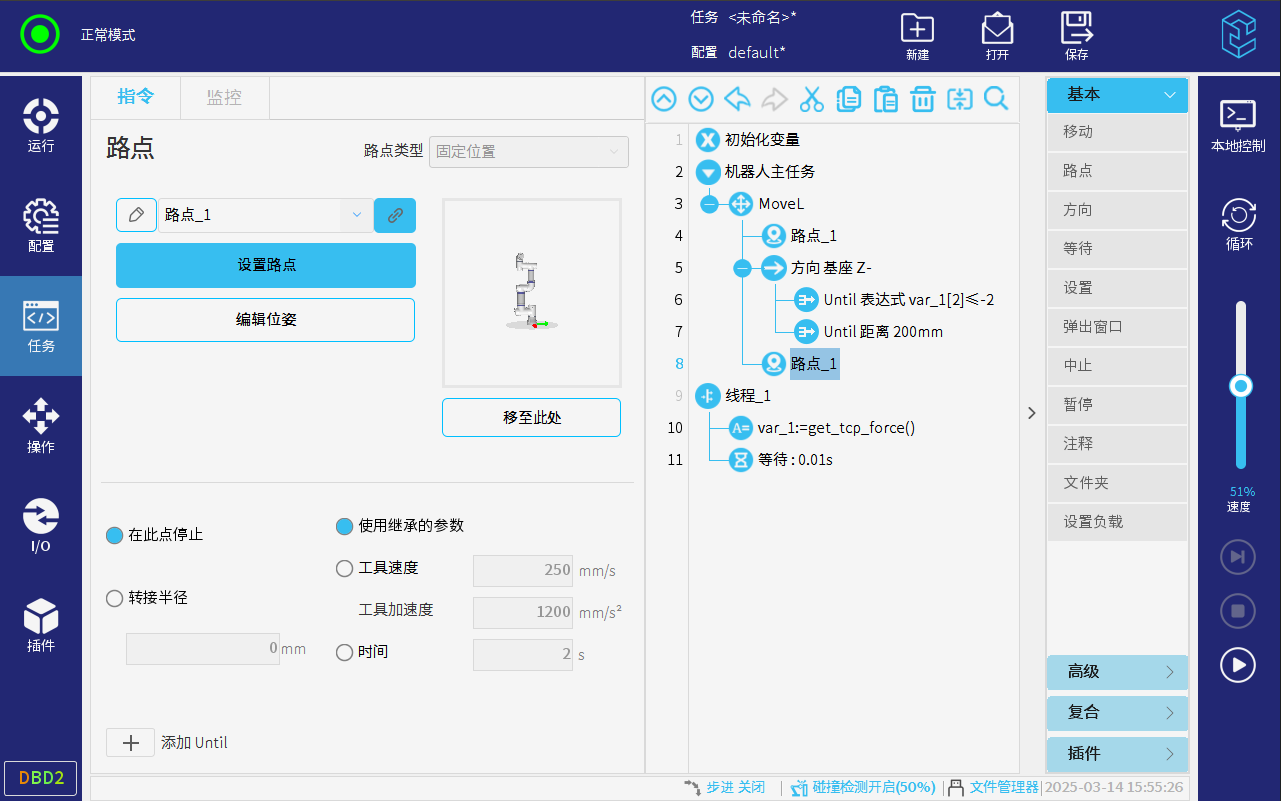Move selected node up with arrow icon
The height and width of the screenshot is (801, 1281).
[x=664, y=99]
